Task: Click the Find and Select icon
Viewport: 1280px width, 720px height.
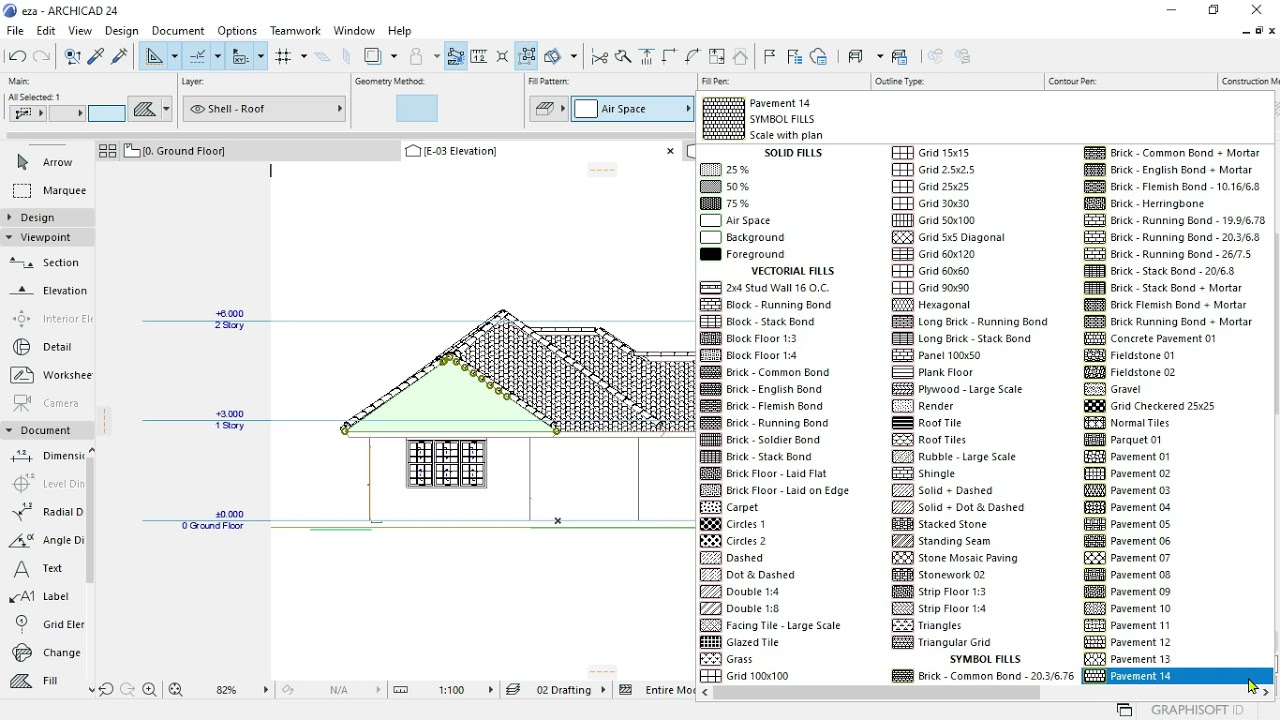Action: [x=72, y=57]
